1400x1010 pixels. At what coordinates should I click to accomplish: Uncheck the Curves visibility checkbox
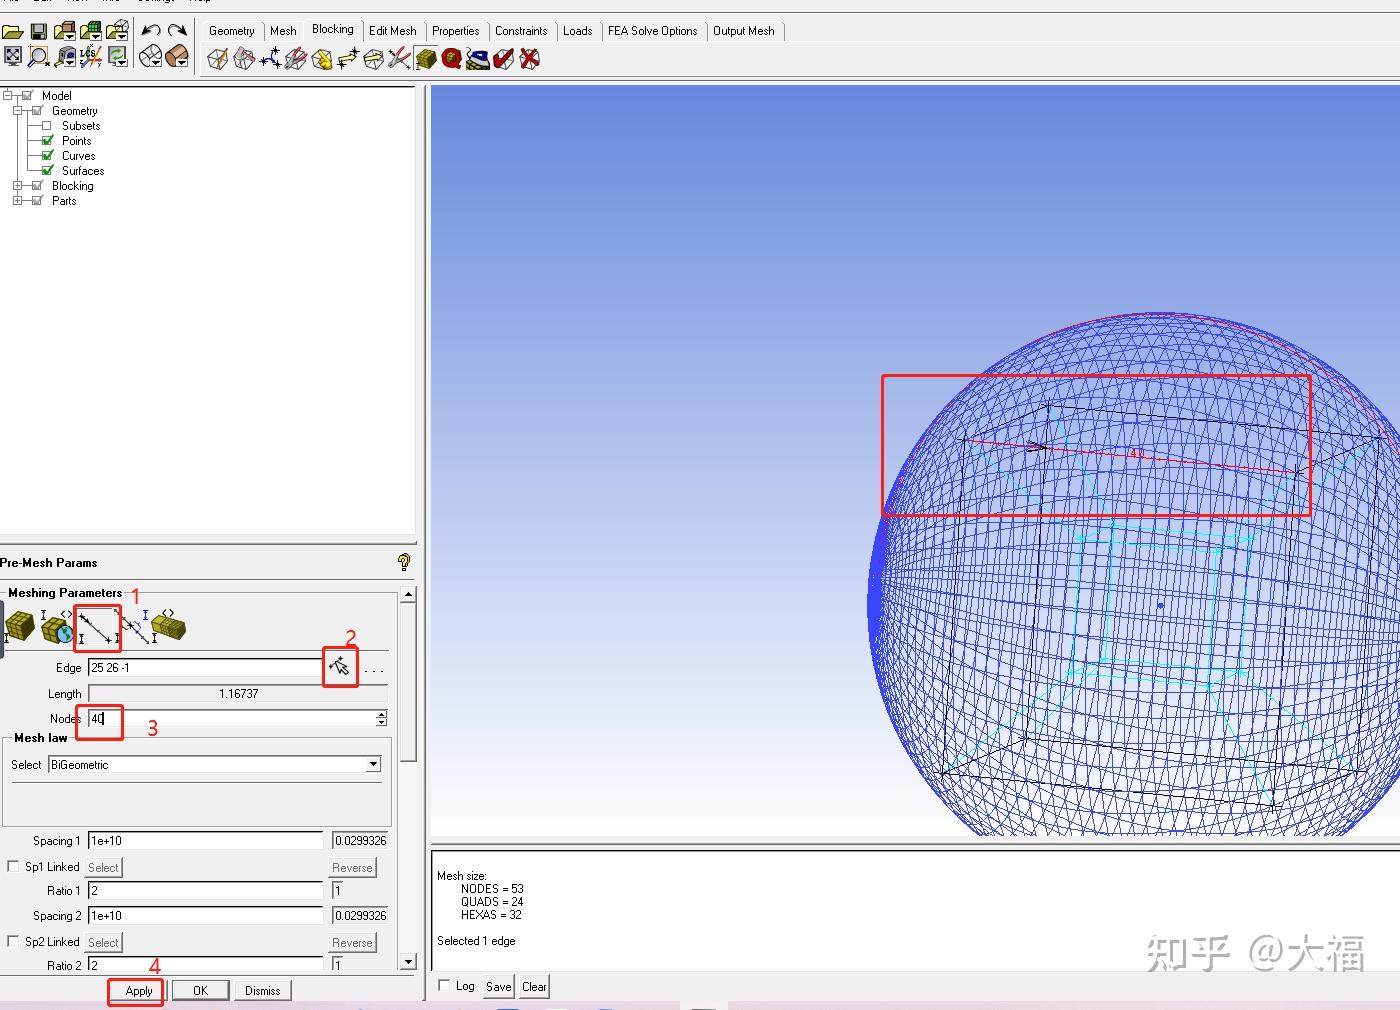pos(47,156)
